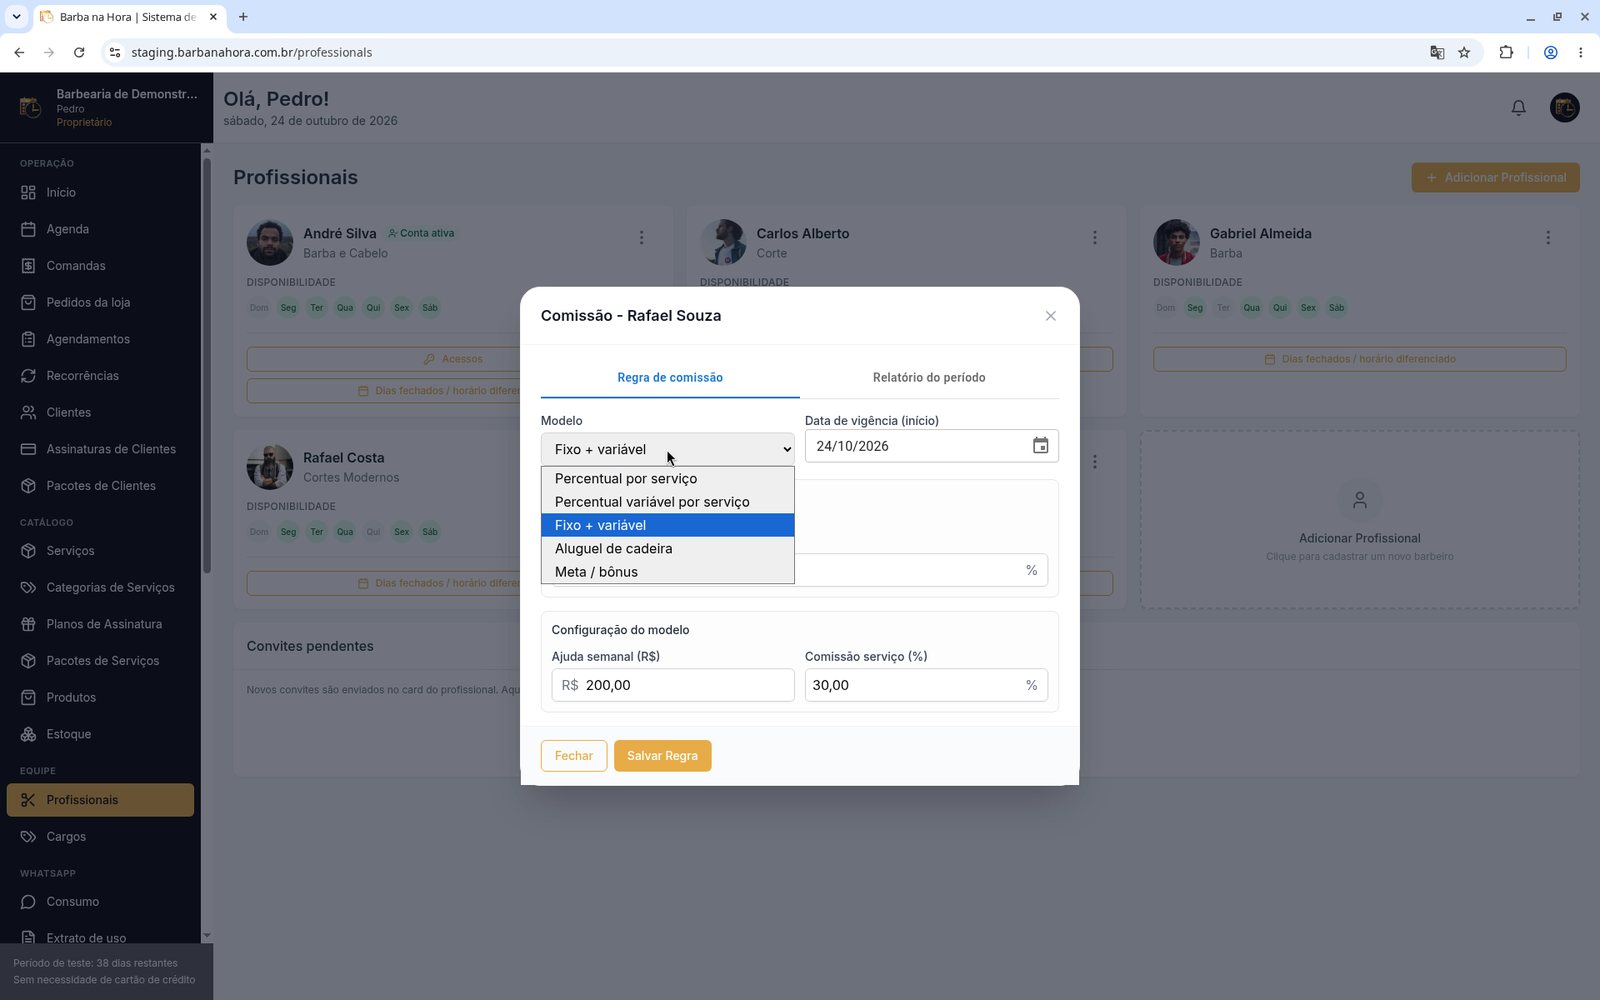Image resolution: width=1600 pixels, height=1000 pixels.
Task: Open Profissionais in the sidebar
Action: (100, 800)
